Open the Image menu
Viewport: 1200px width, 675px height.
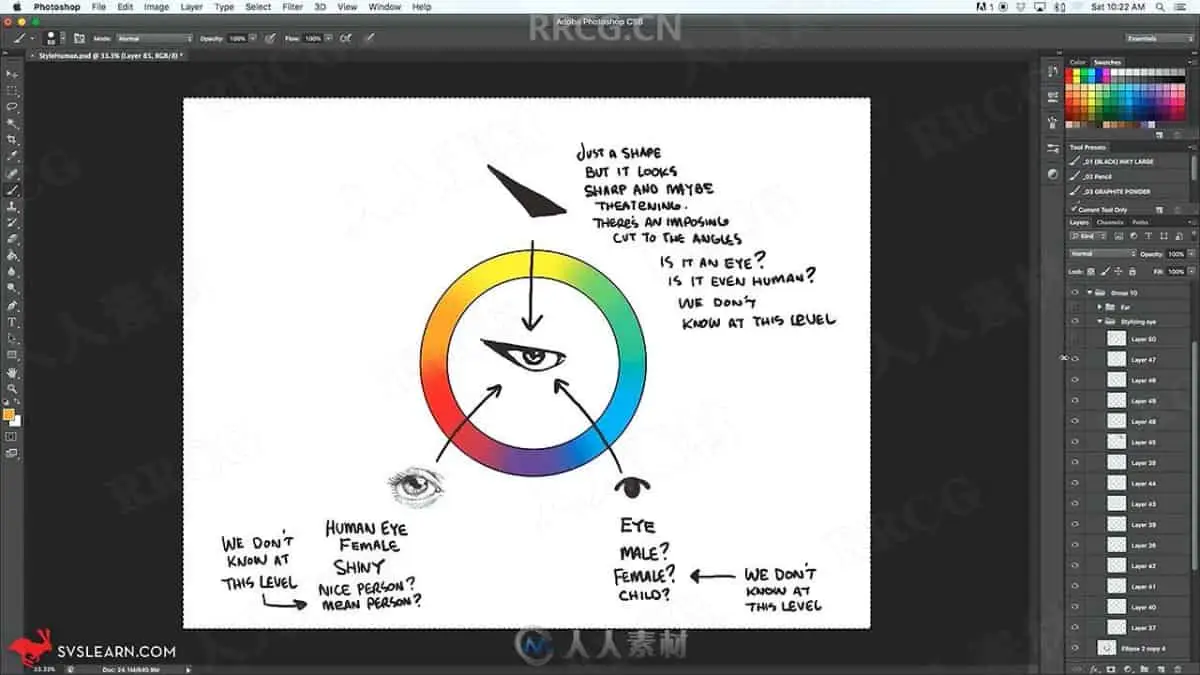click(x=156, y=7)
